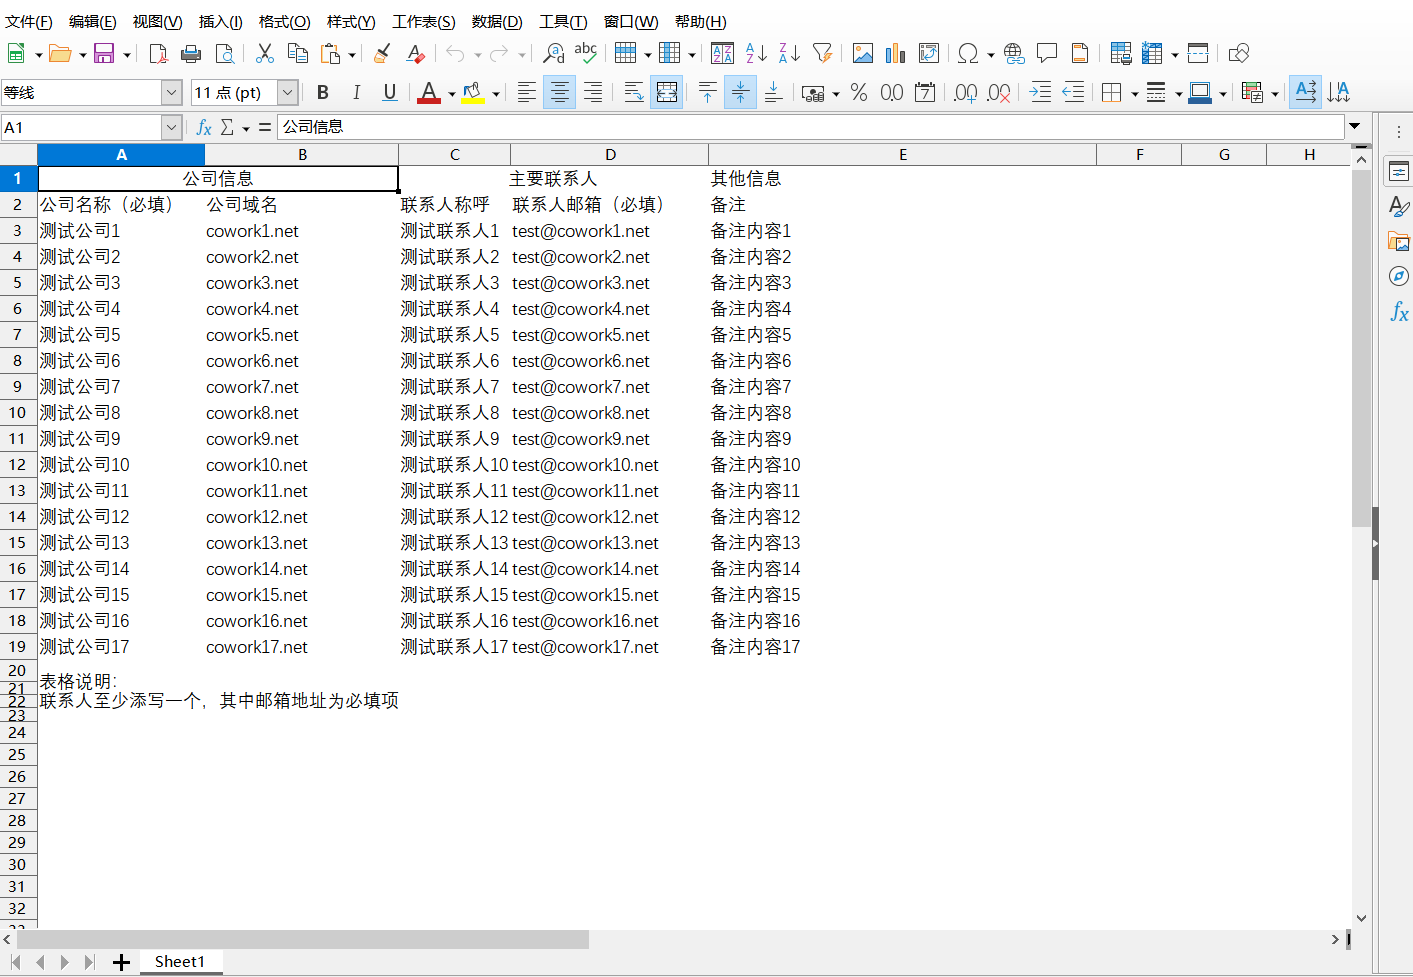Insert a Pivot Table

click(929, 53)
